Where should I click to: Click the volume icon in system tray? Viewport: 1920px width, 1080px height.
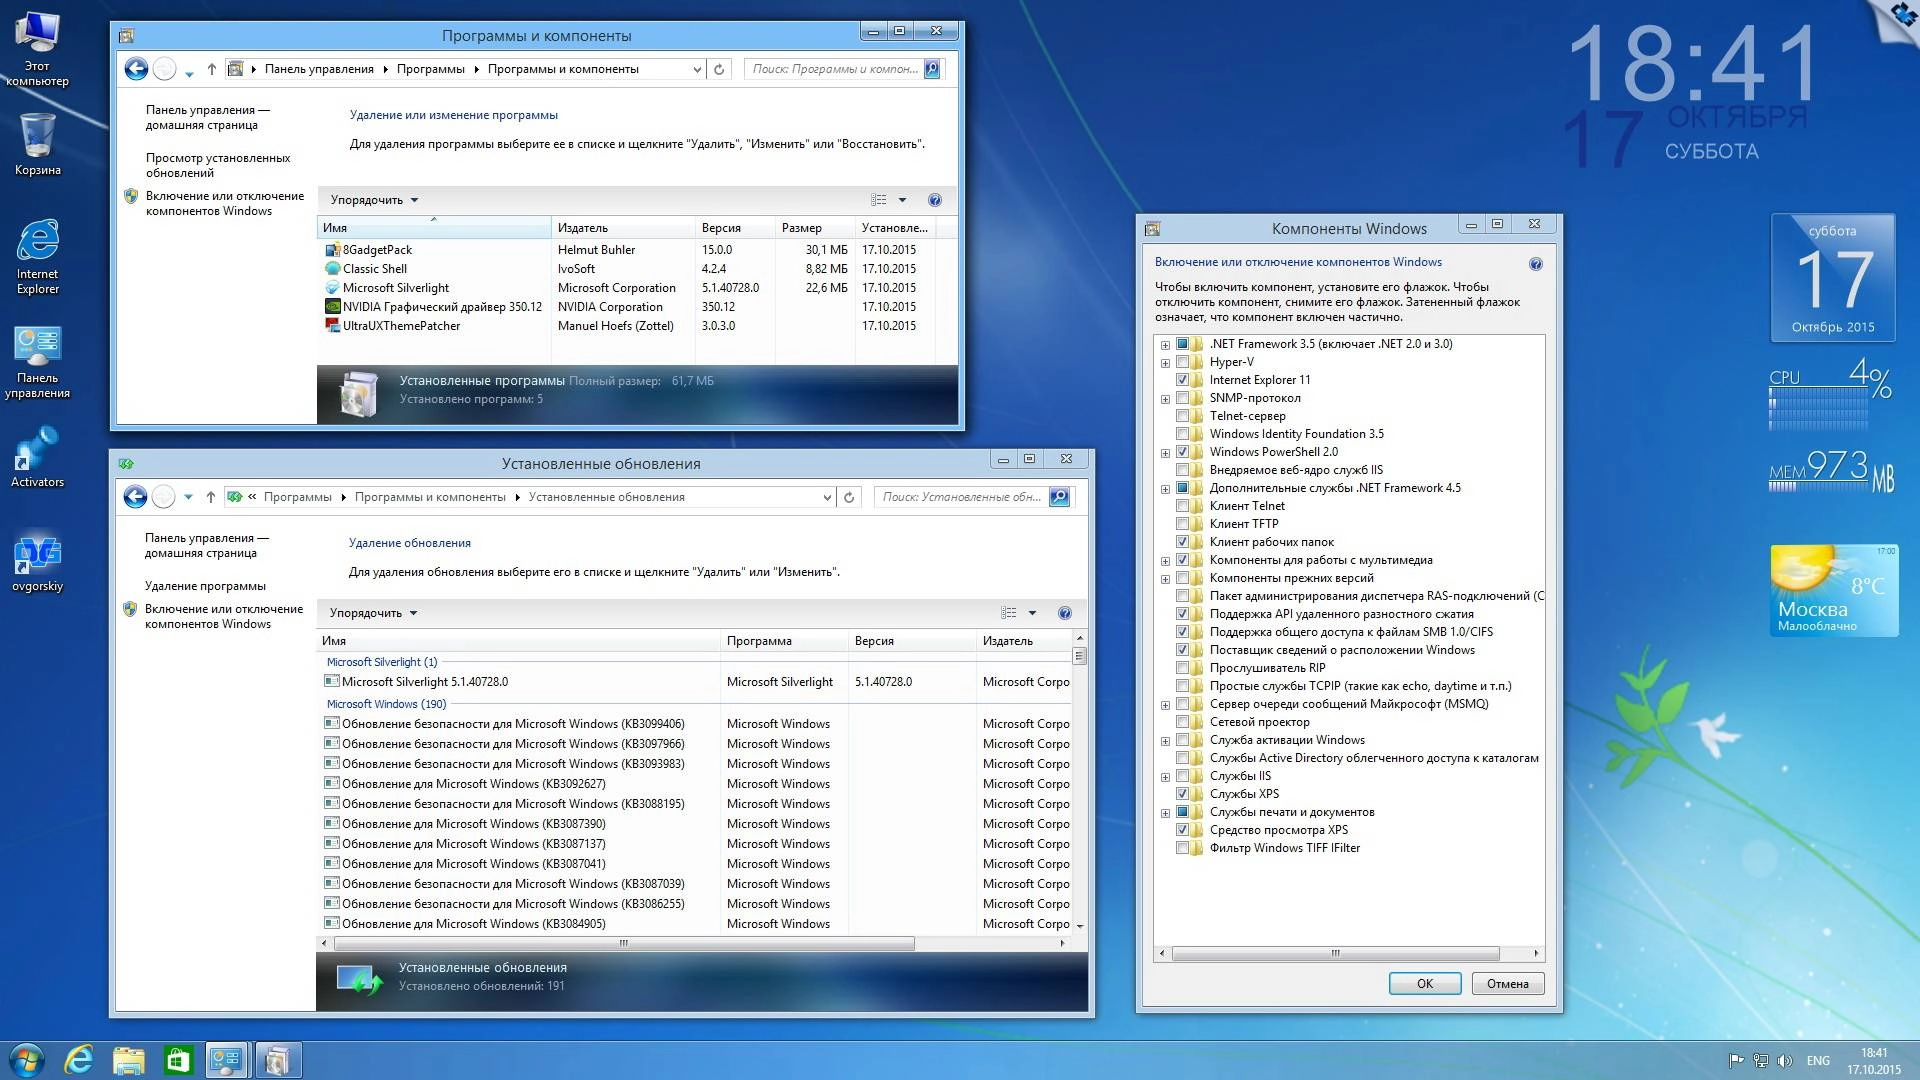click(1785, 1060)
